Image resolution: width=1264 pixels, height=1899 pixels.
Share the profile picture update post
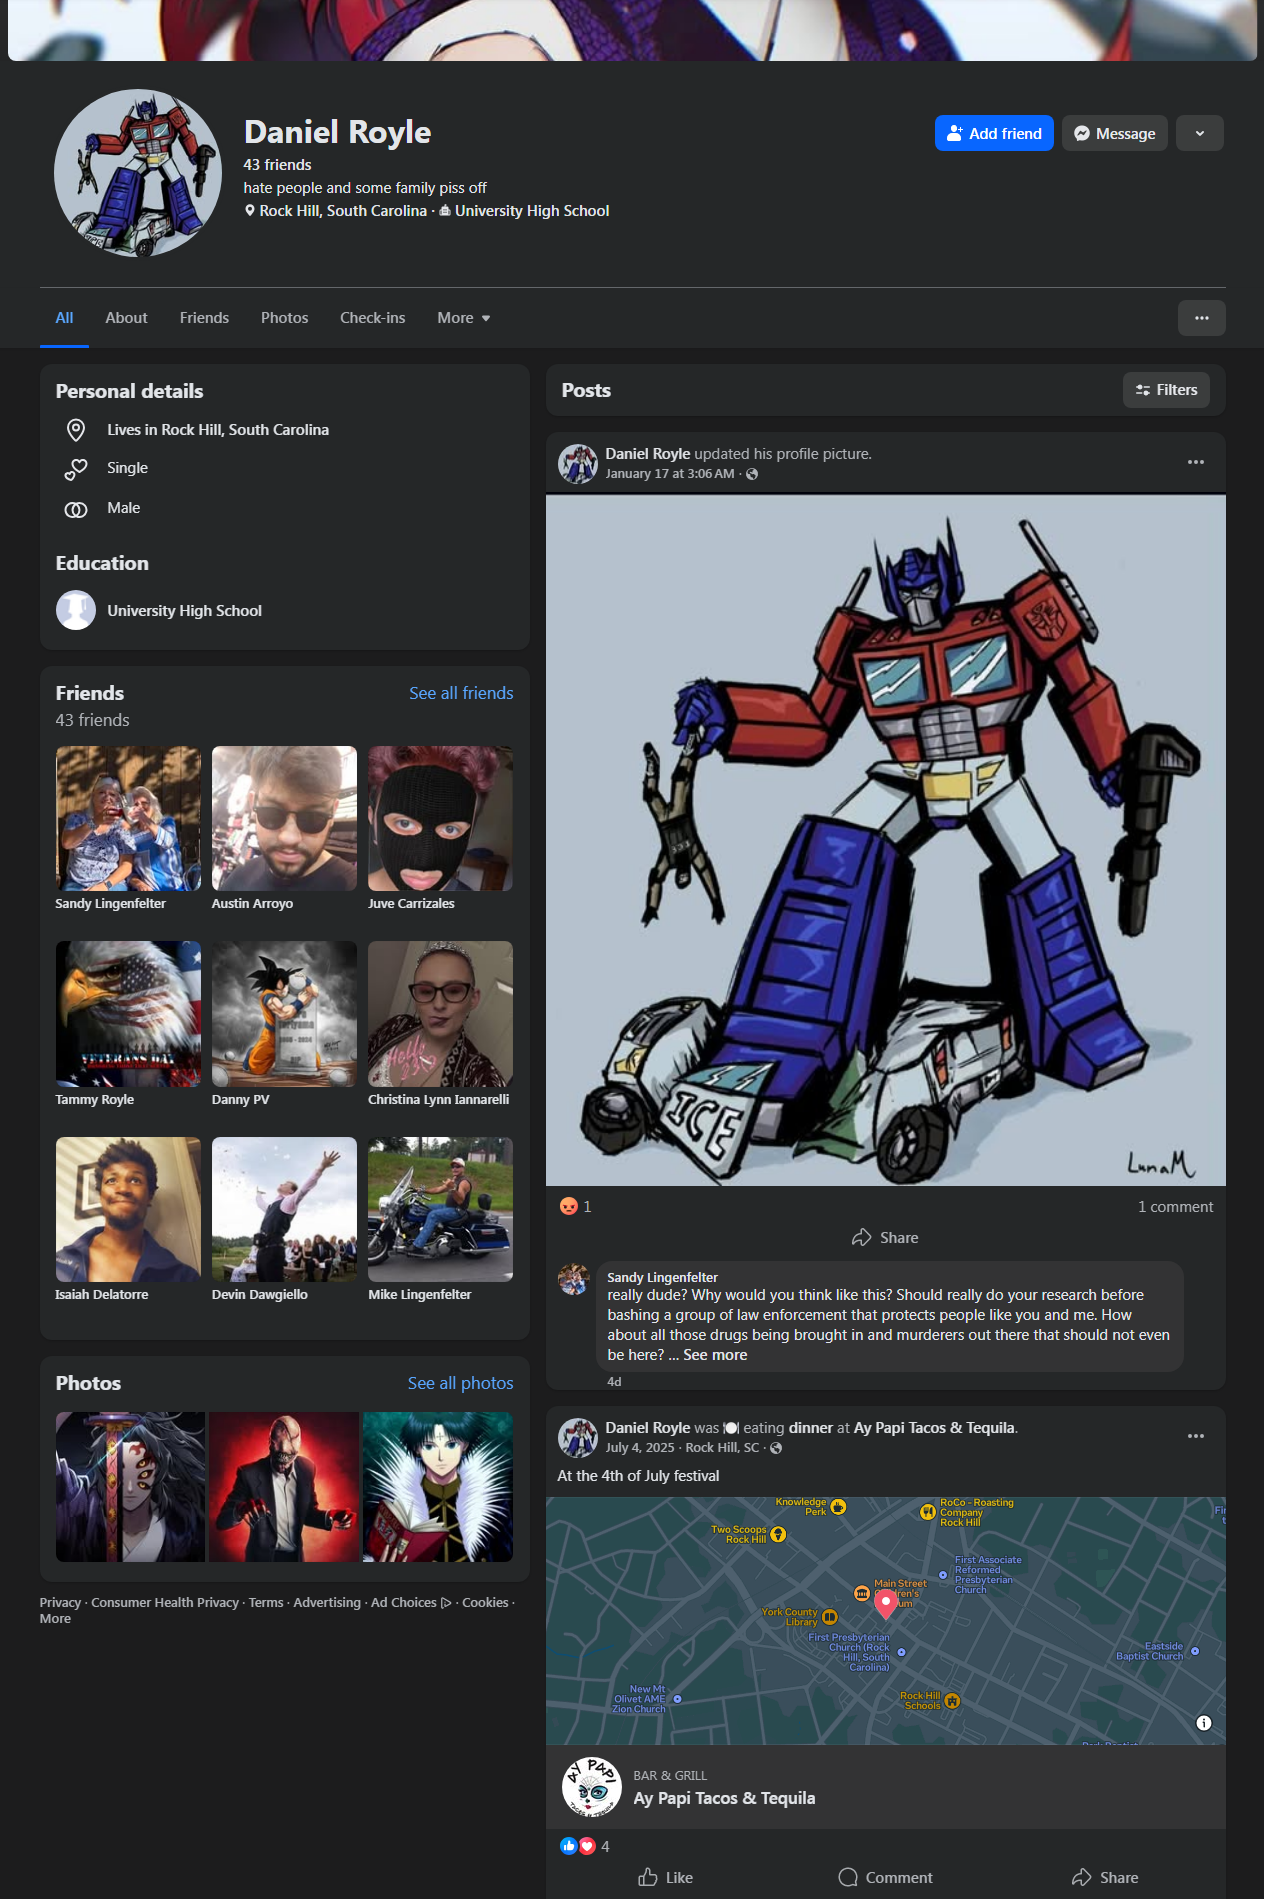tap(885, 1238)
